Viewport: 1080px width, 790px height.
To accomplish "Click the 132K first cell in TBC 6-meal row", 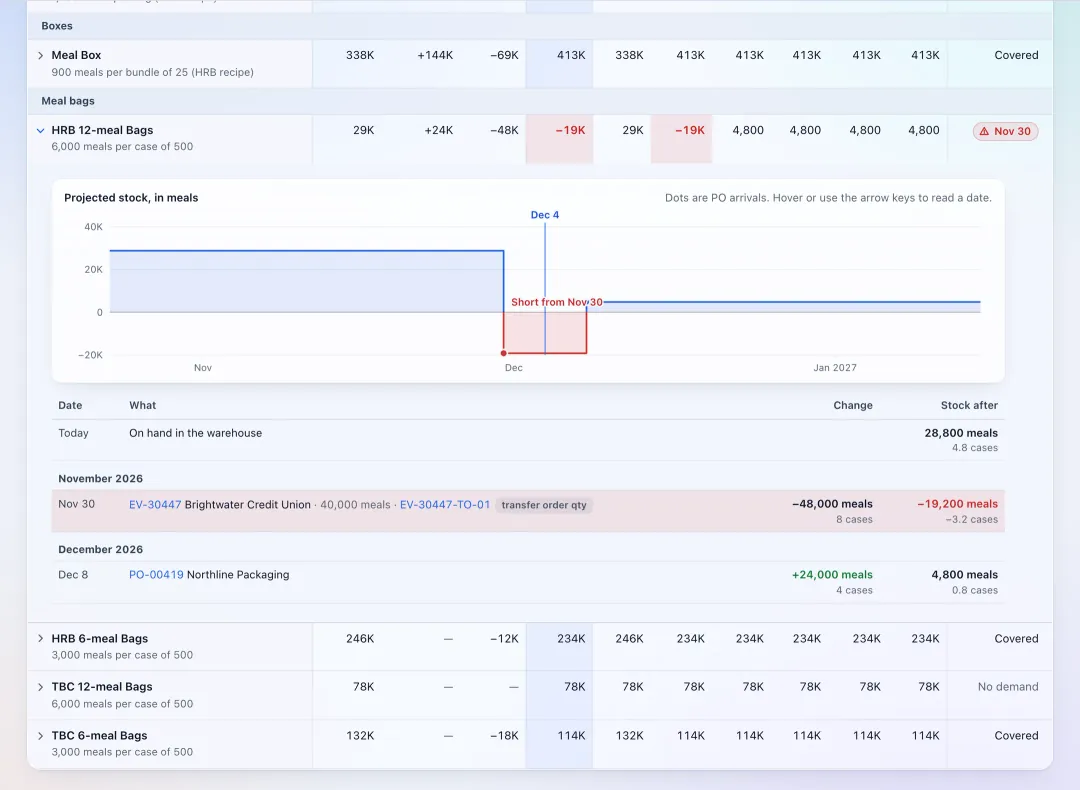I will coord(360,736).
